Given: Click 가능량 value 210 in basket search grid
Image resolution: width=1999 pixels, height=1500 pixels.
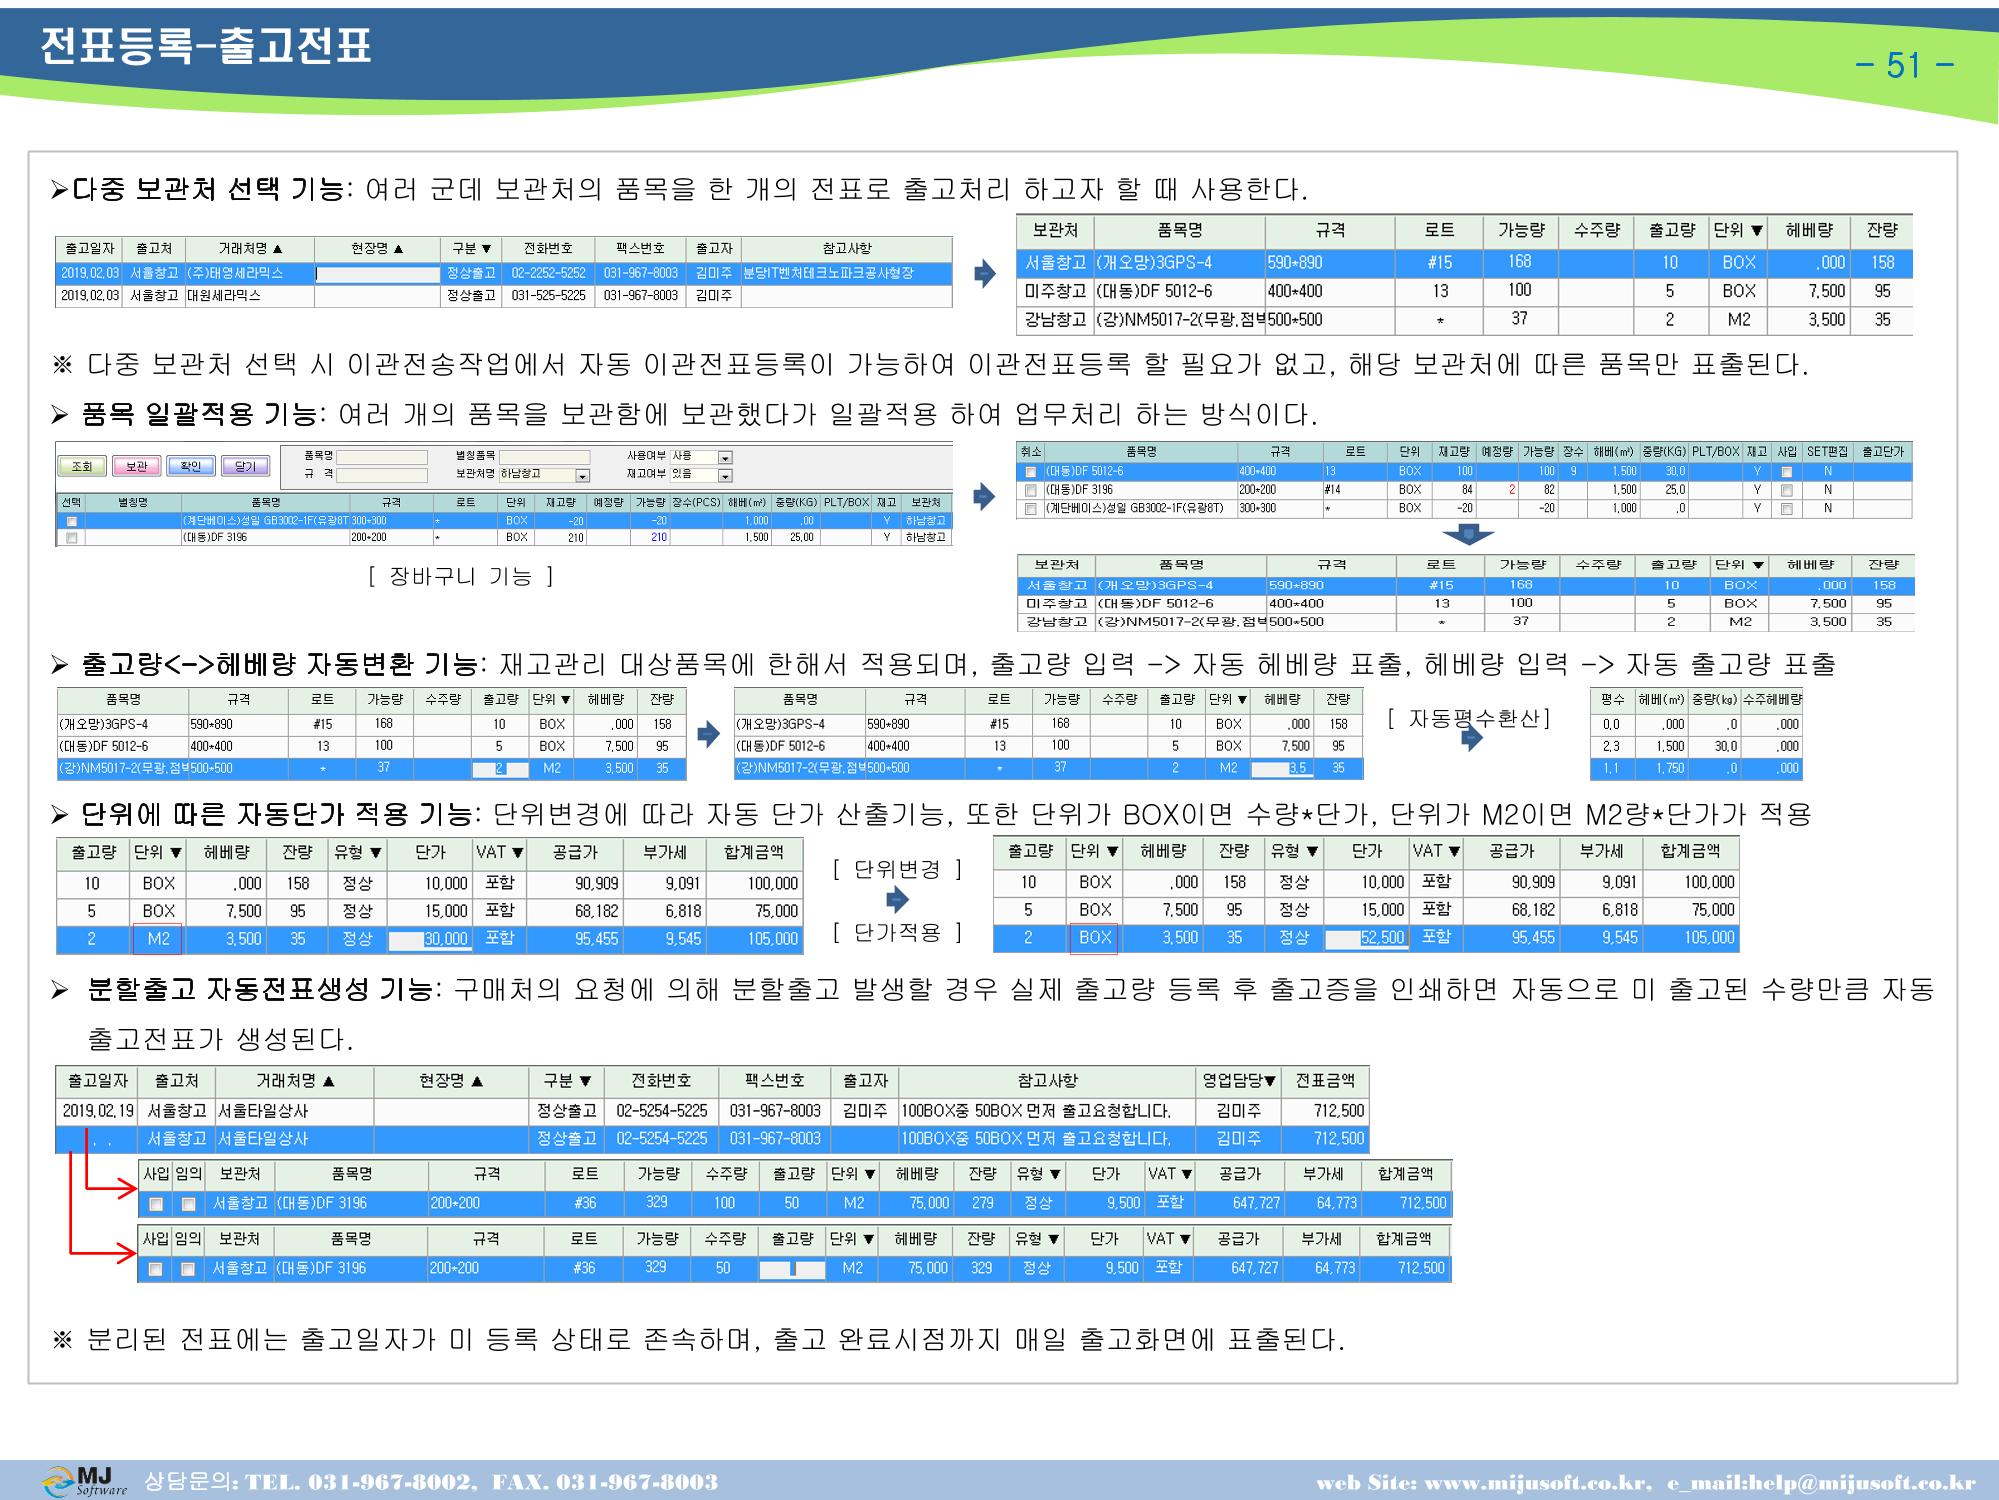Looking at the screenshot, I should pos(659,538).
